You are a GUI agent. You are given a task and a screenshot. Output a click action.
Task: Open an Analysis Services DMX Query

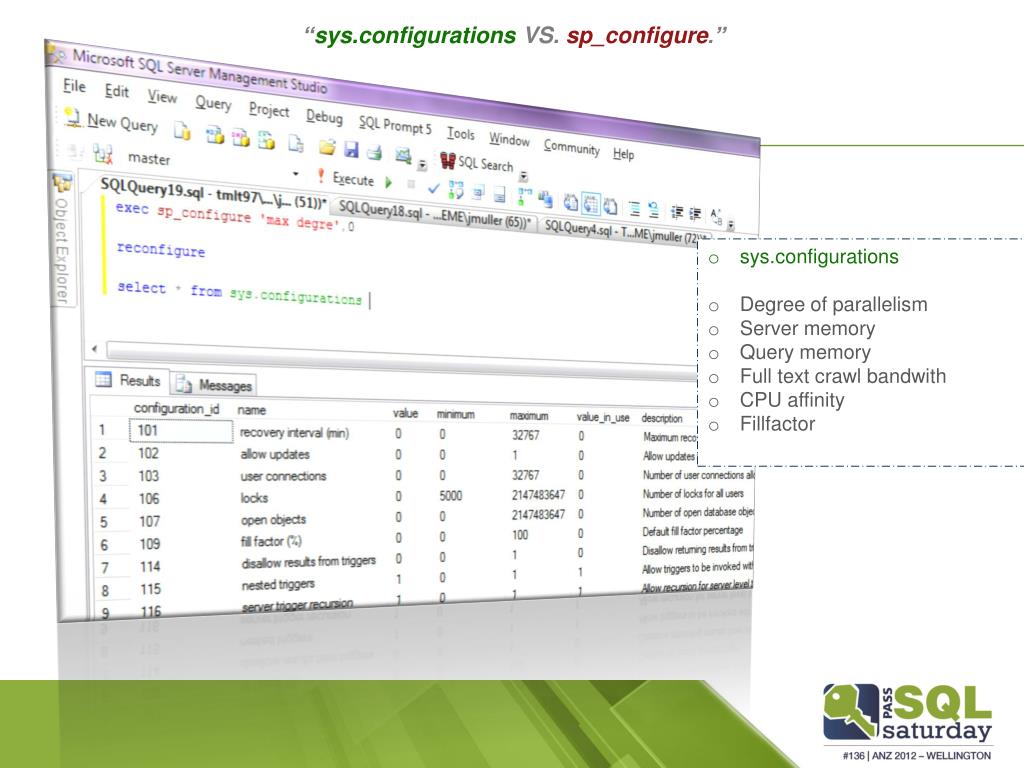point(240,138)
